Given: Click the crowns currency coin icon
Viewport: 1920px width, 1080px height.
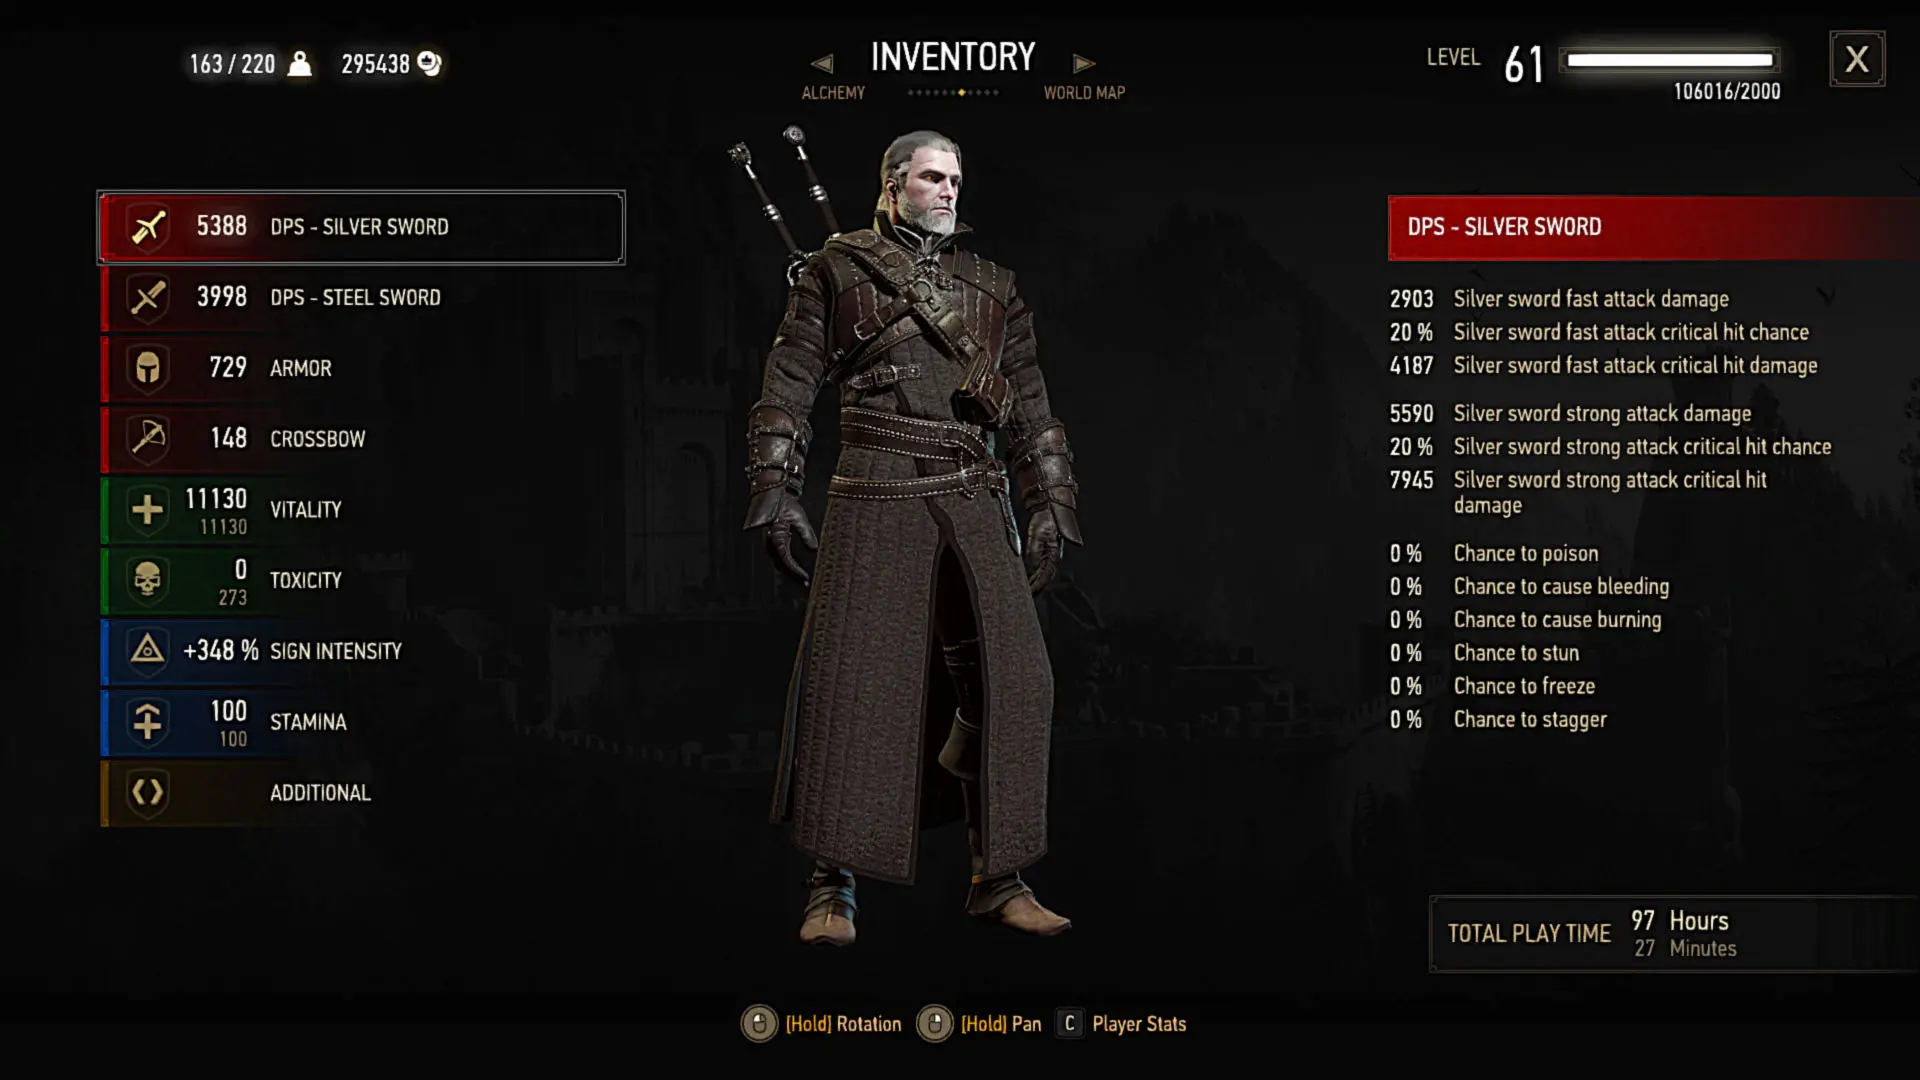Looking at the screenshot, I should [x=429, y=64].
